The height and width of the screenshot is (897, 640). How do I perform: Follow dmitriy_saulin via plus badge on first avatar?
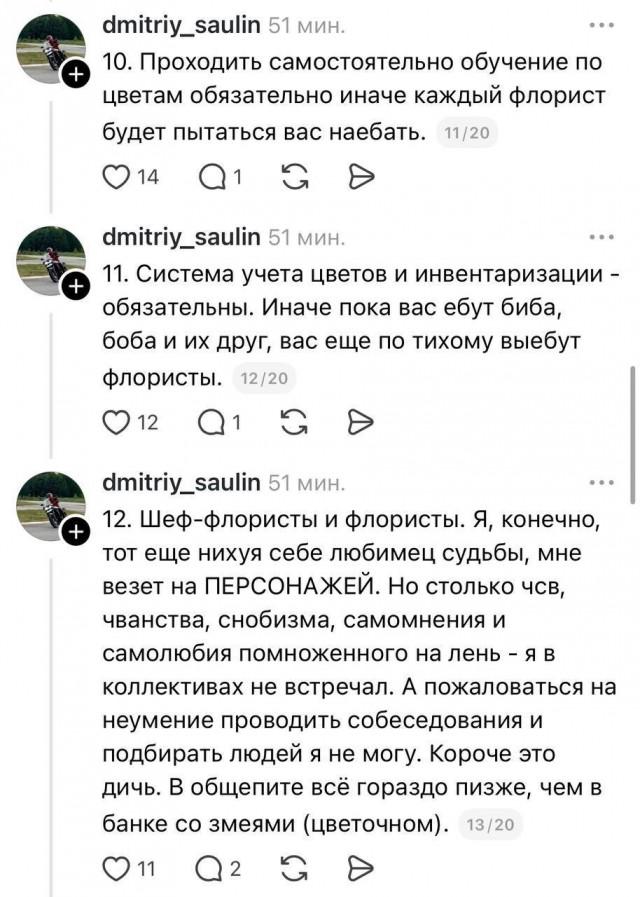click(74, 72)
